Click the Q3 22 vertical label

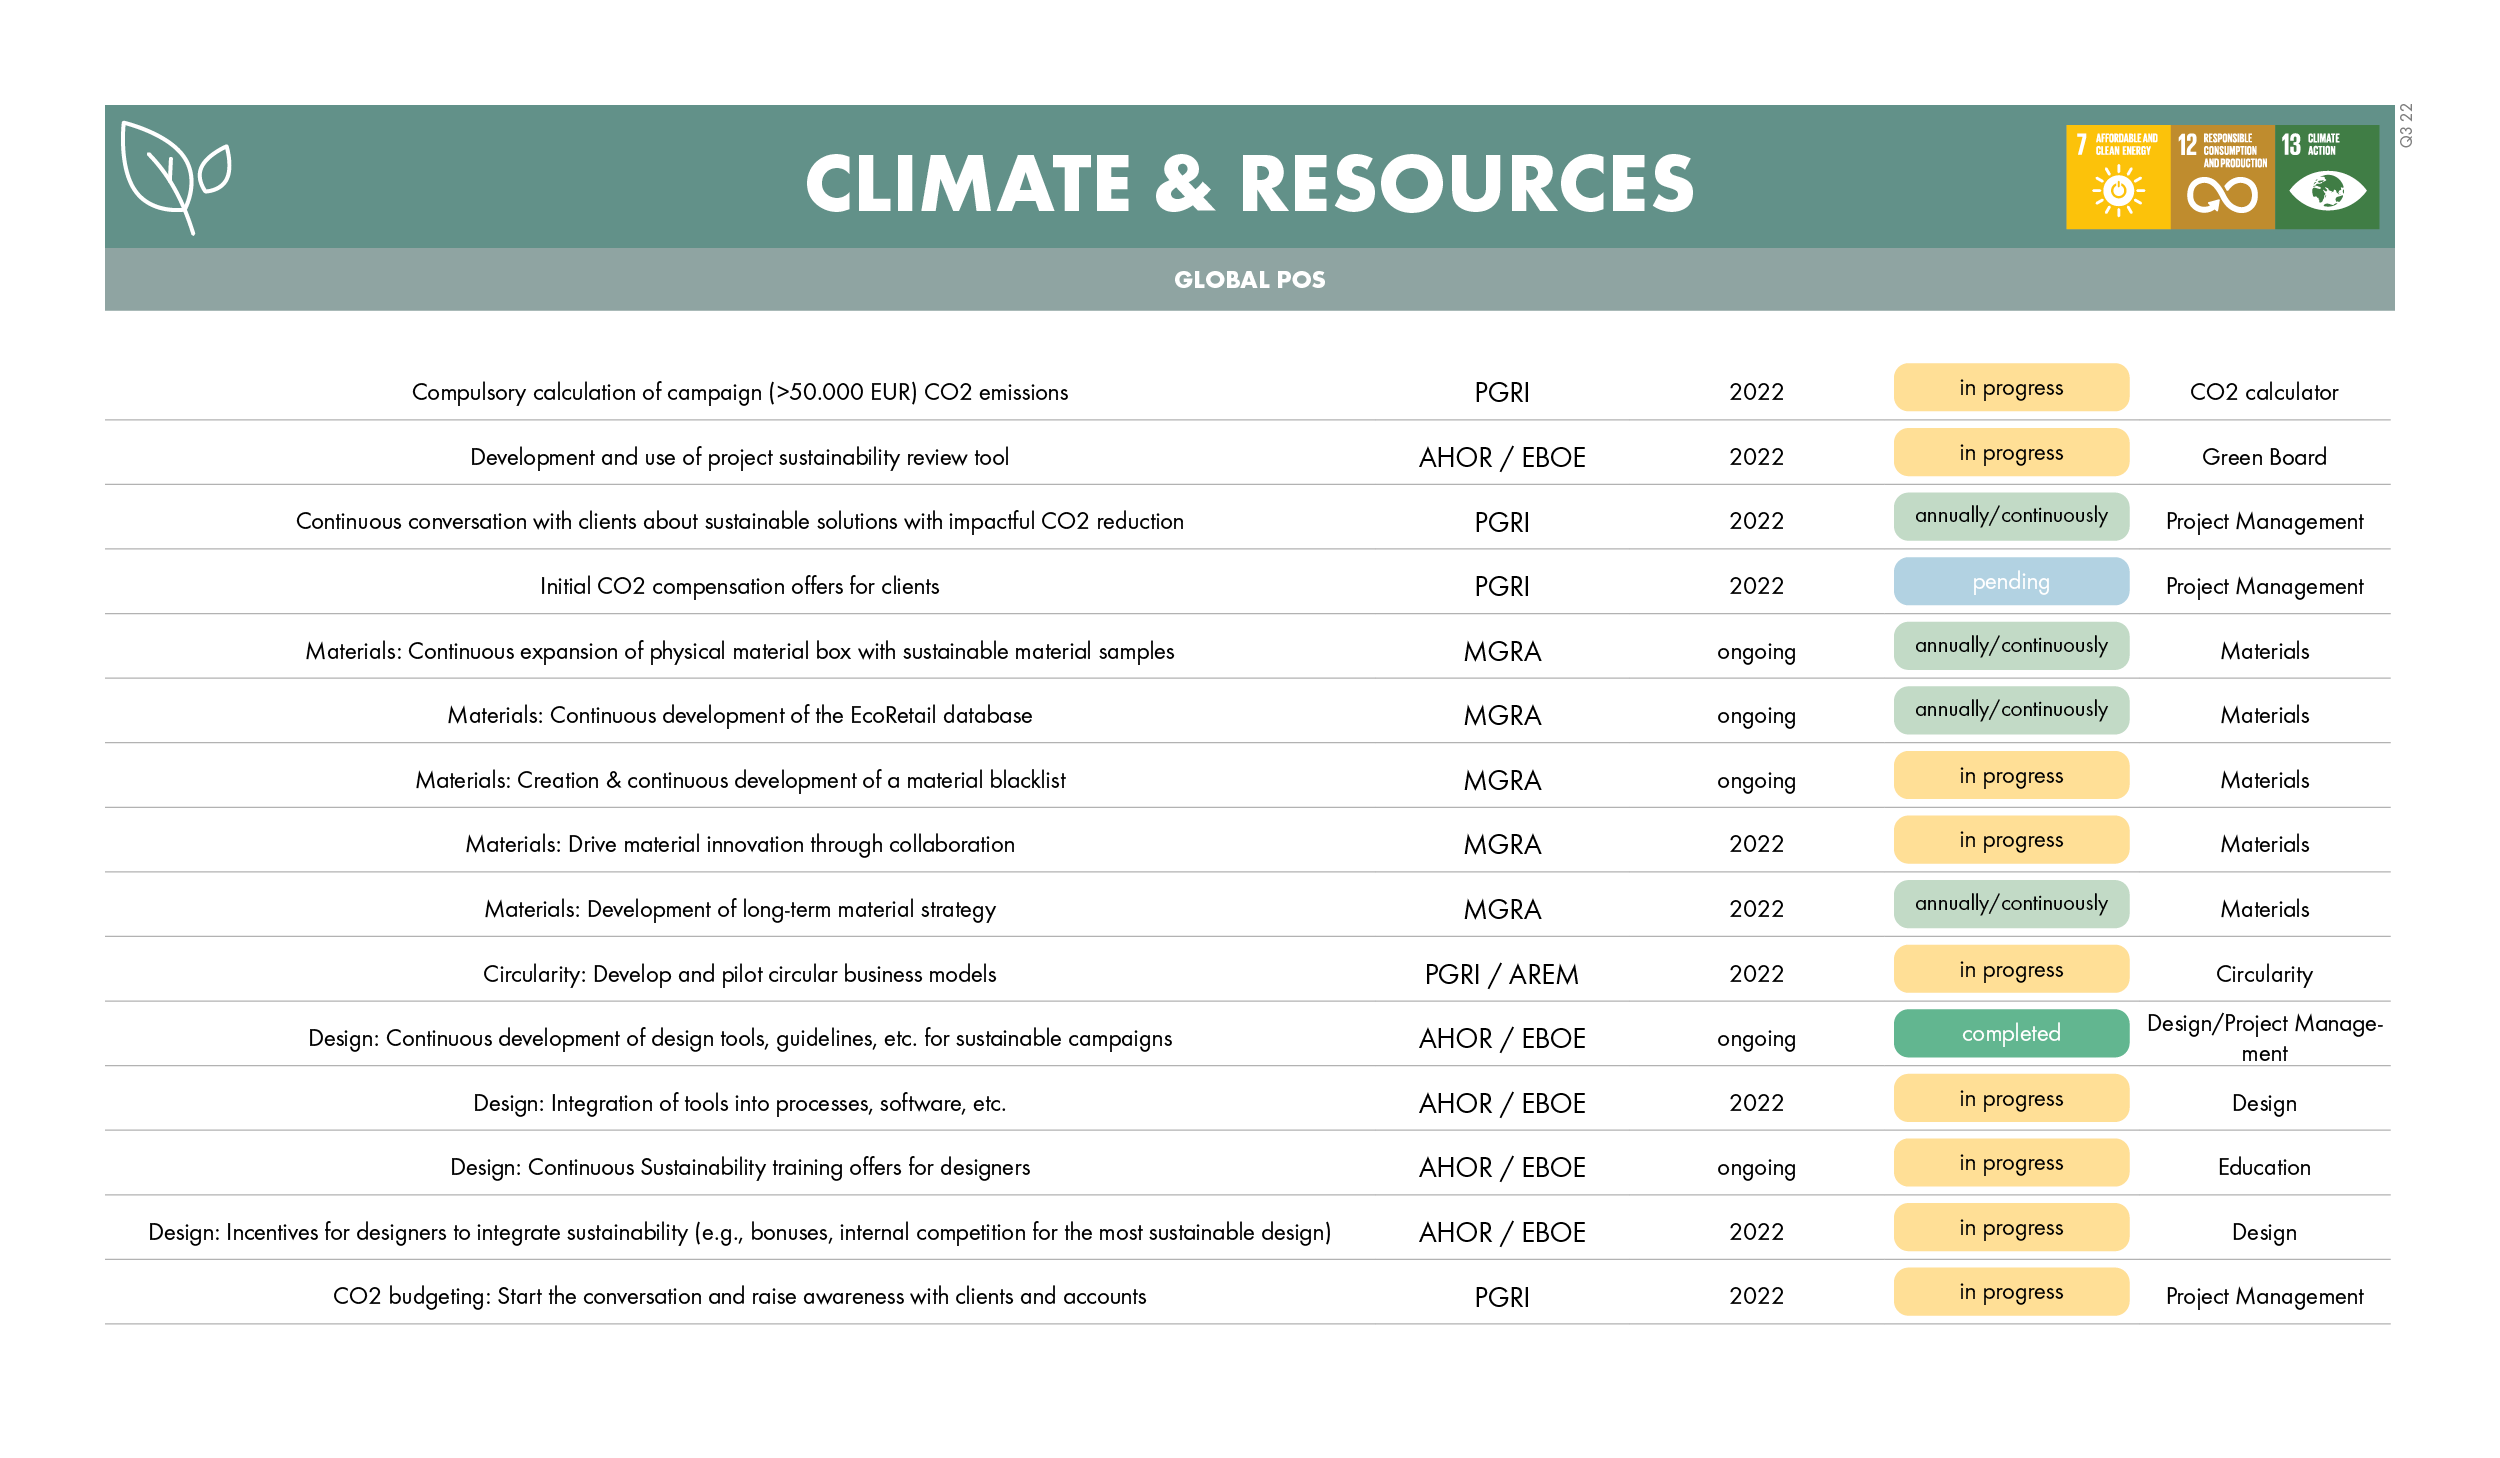point(2406,126)
